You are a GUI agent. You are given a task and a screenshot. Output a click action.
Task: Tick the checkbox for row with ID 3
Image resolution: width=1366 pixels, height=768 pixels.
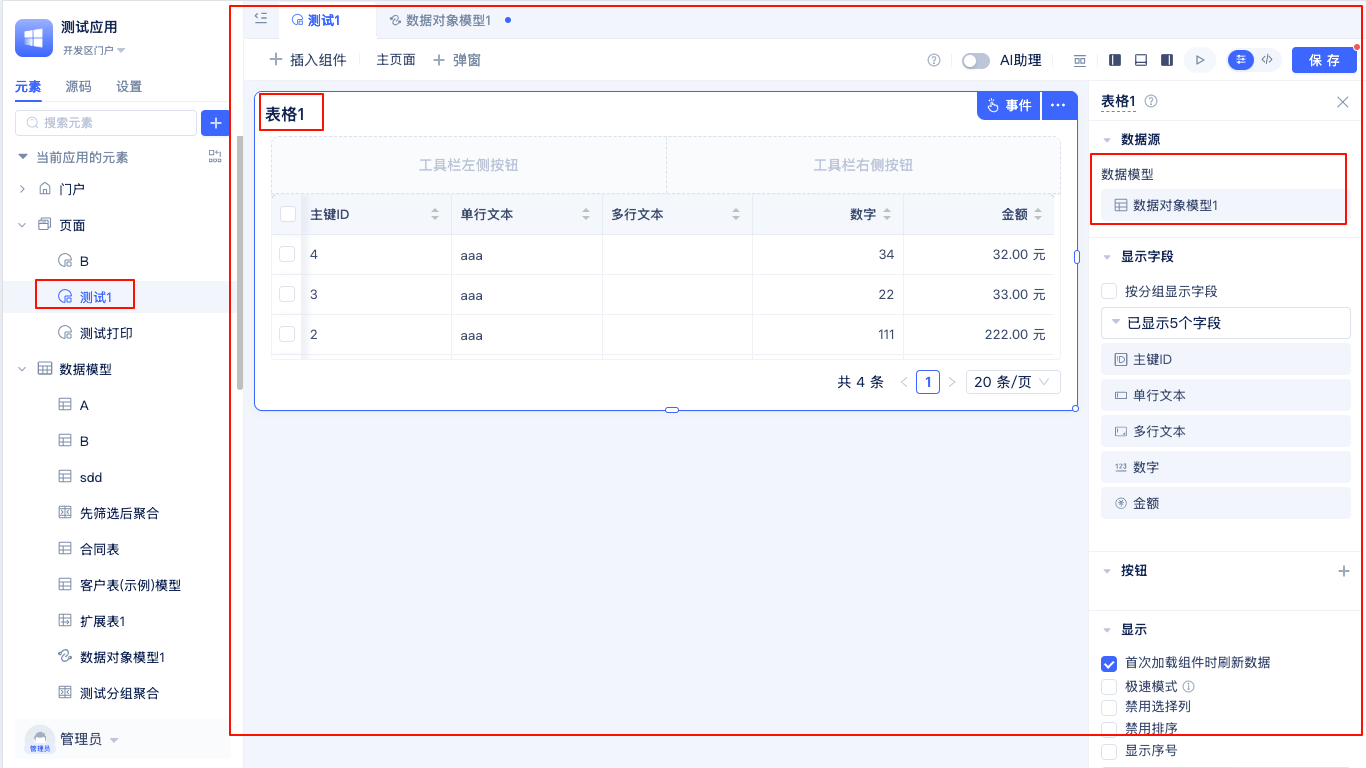point(288,295)
